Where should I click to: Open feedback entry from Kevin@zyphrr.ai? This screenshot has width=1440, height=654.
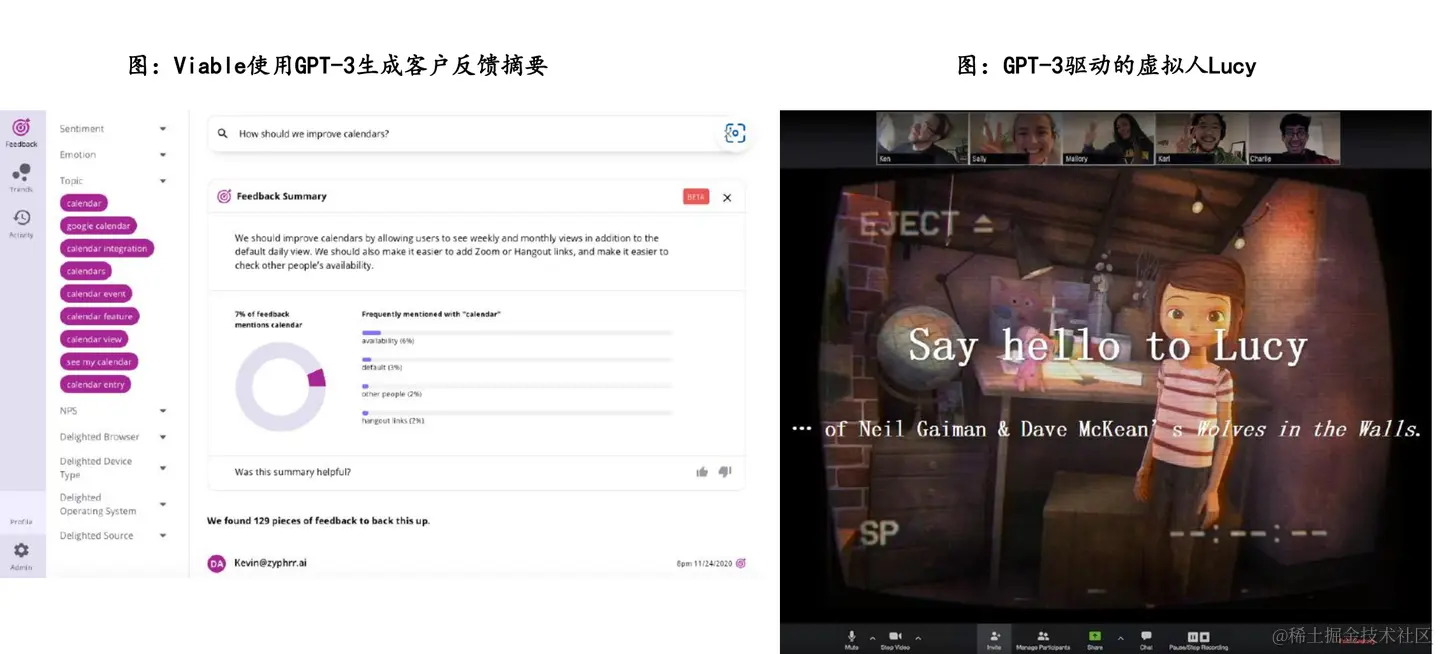click(270, 563)
